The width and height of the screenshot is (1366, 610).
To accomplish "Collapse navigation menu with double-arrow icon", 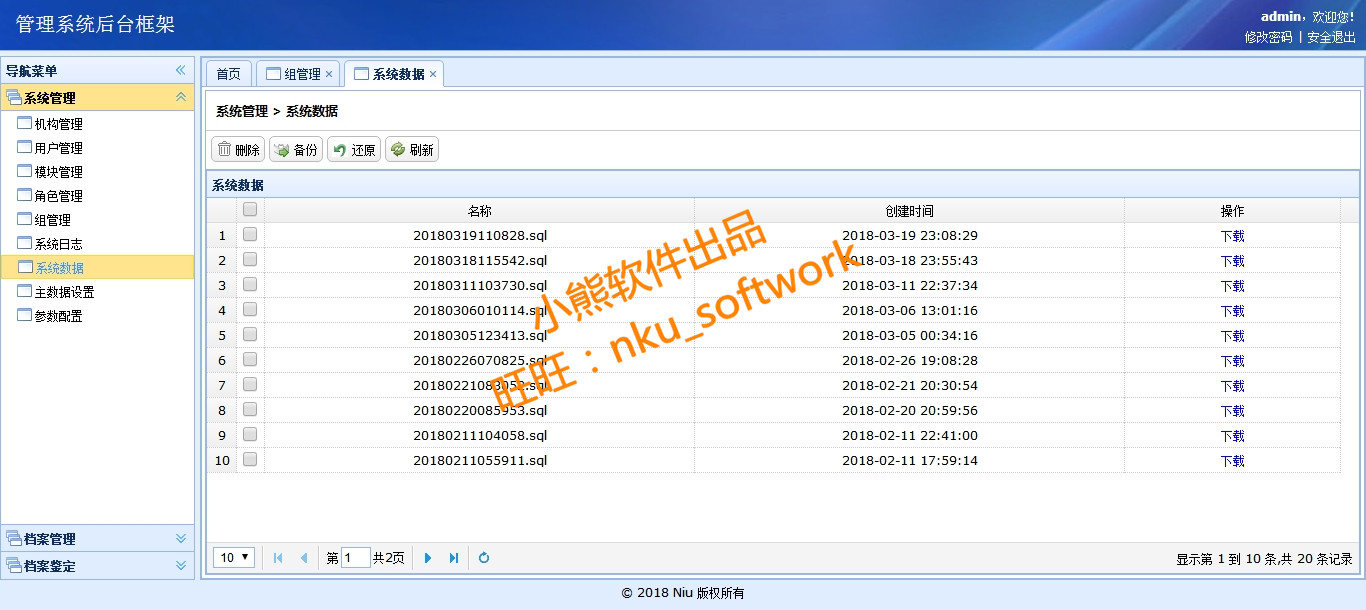I will 181,70.
